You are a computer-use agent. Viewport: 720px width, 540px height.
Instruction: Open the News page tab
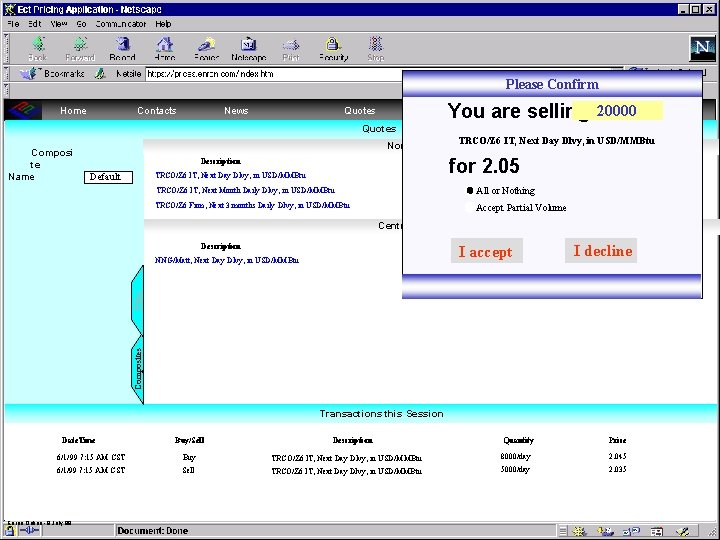(x=236, y=111)
